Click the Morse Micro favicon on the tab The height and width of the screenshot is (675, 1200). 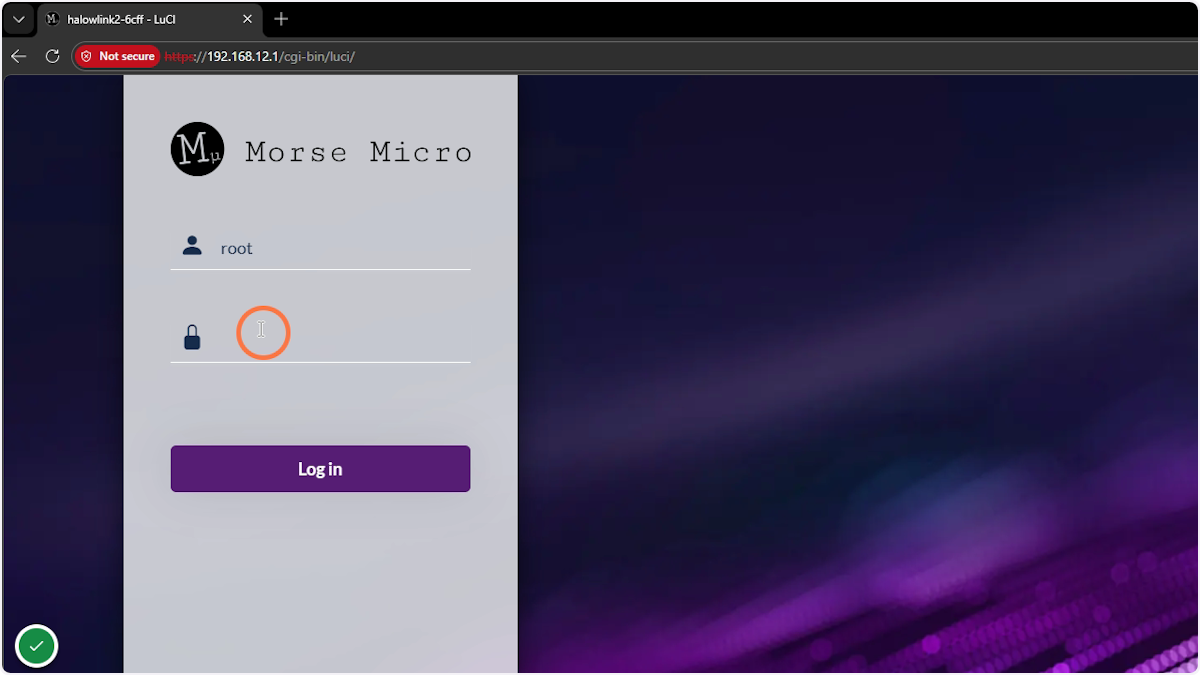[53, 18]
